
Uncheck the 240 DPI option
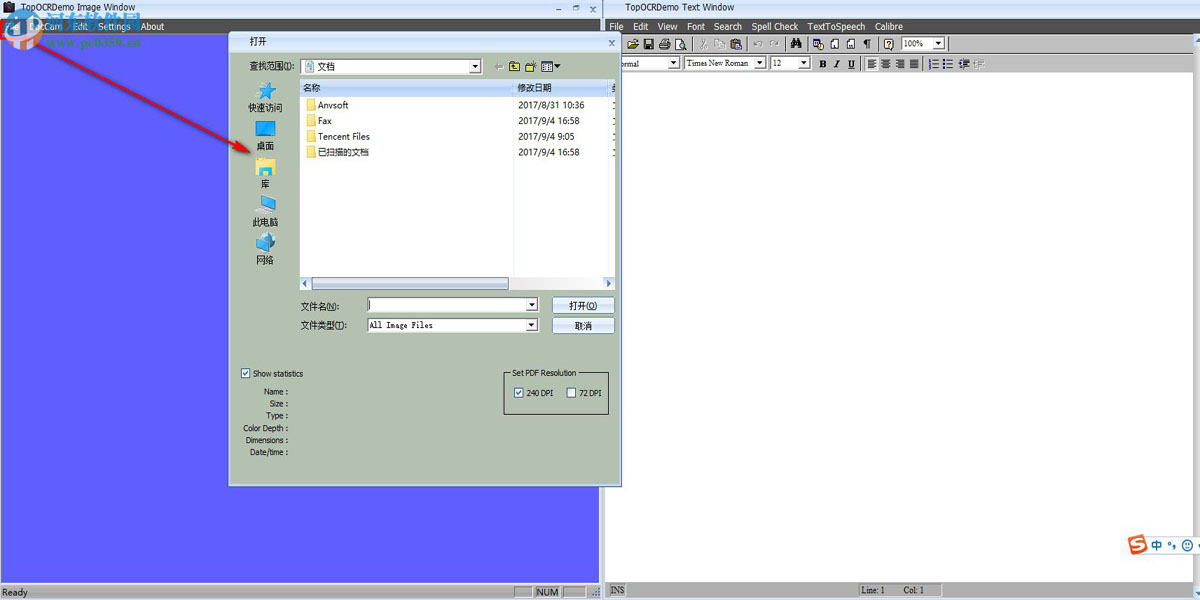(x=519, y=393)
